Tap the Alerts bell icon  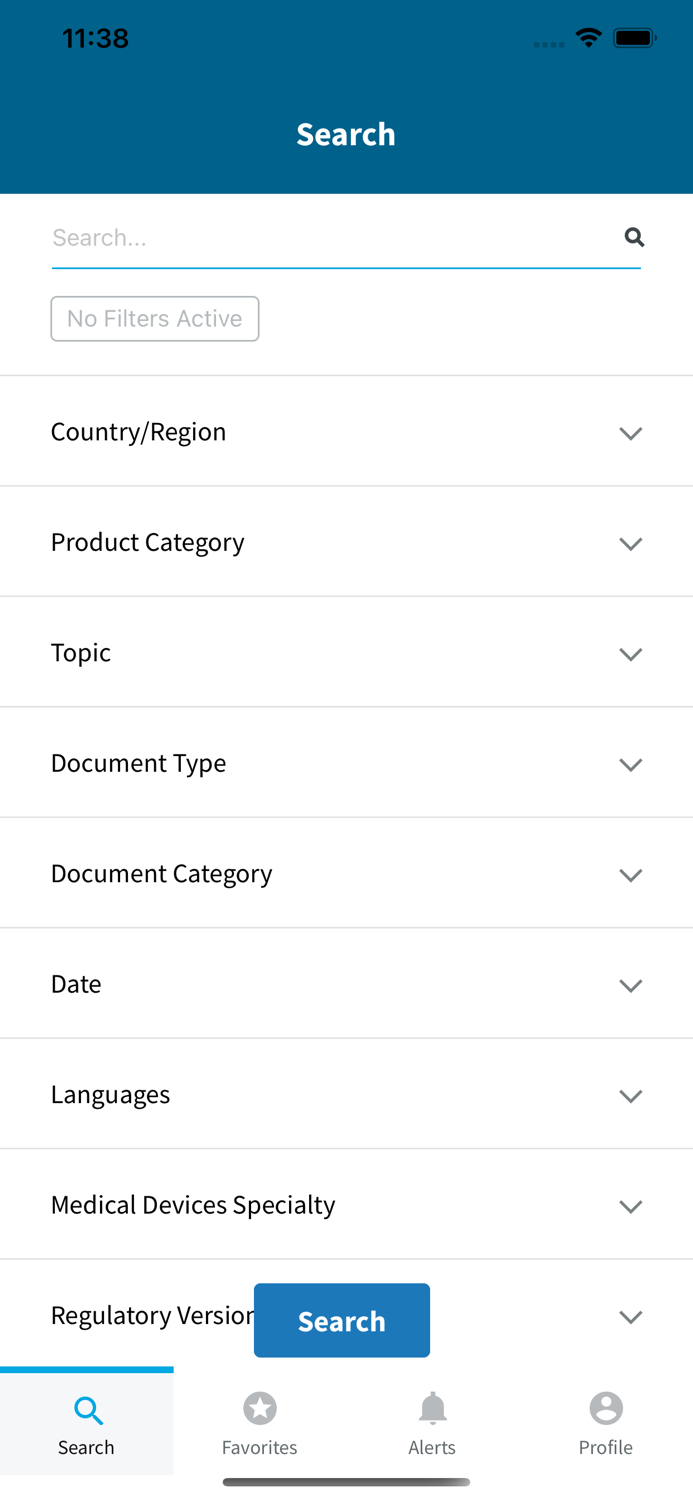pyautogui.click(x=432, y=1408)
